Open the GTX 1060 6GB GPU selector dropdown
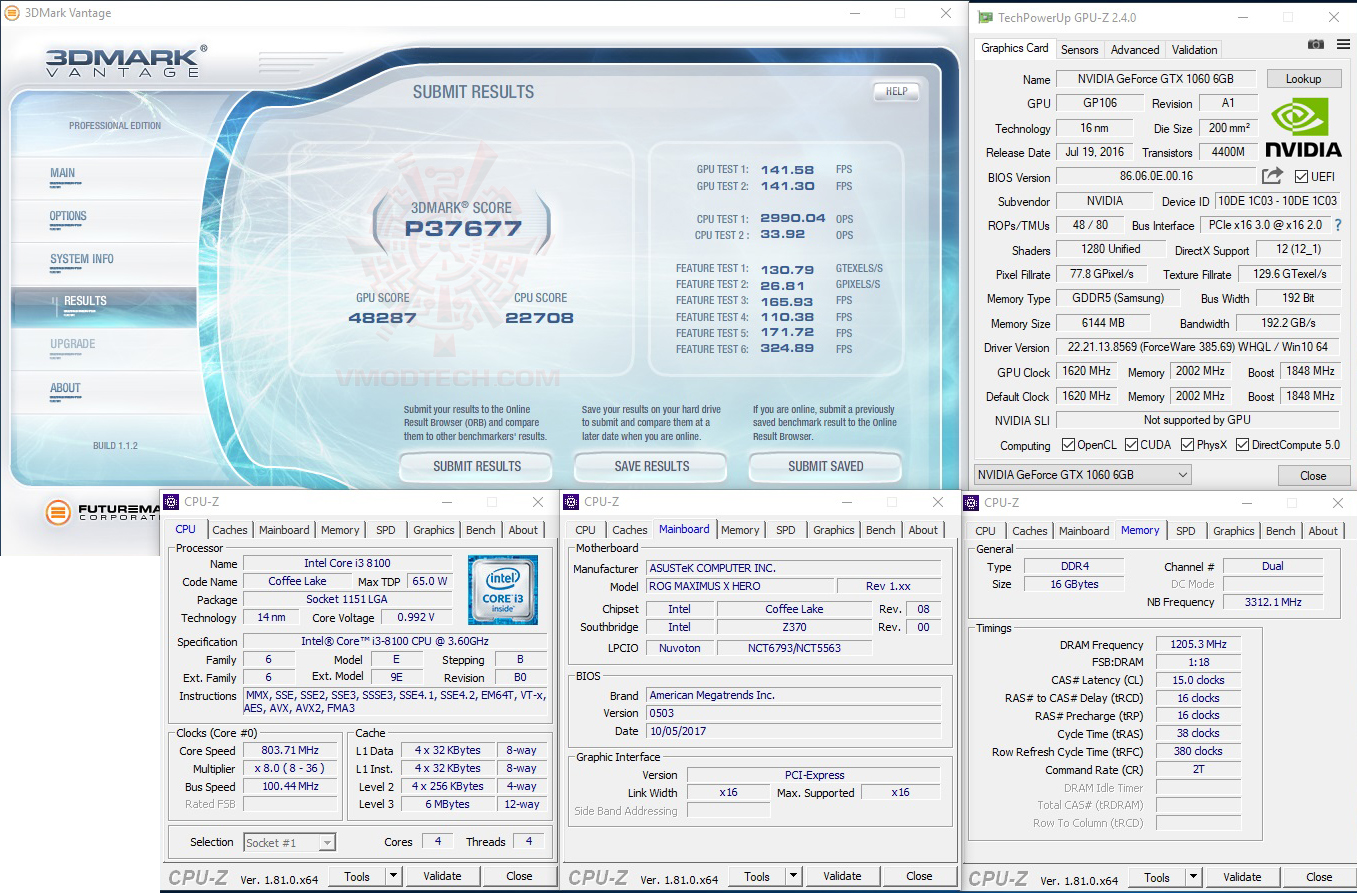The width and height of the screenshot is (1357, 893). (1083, 475)
